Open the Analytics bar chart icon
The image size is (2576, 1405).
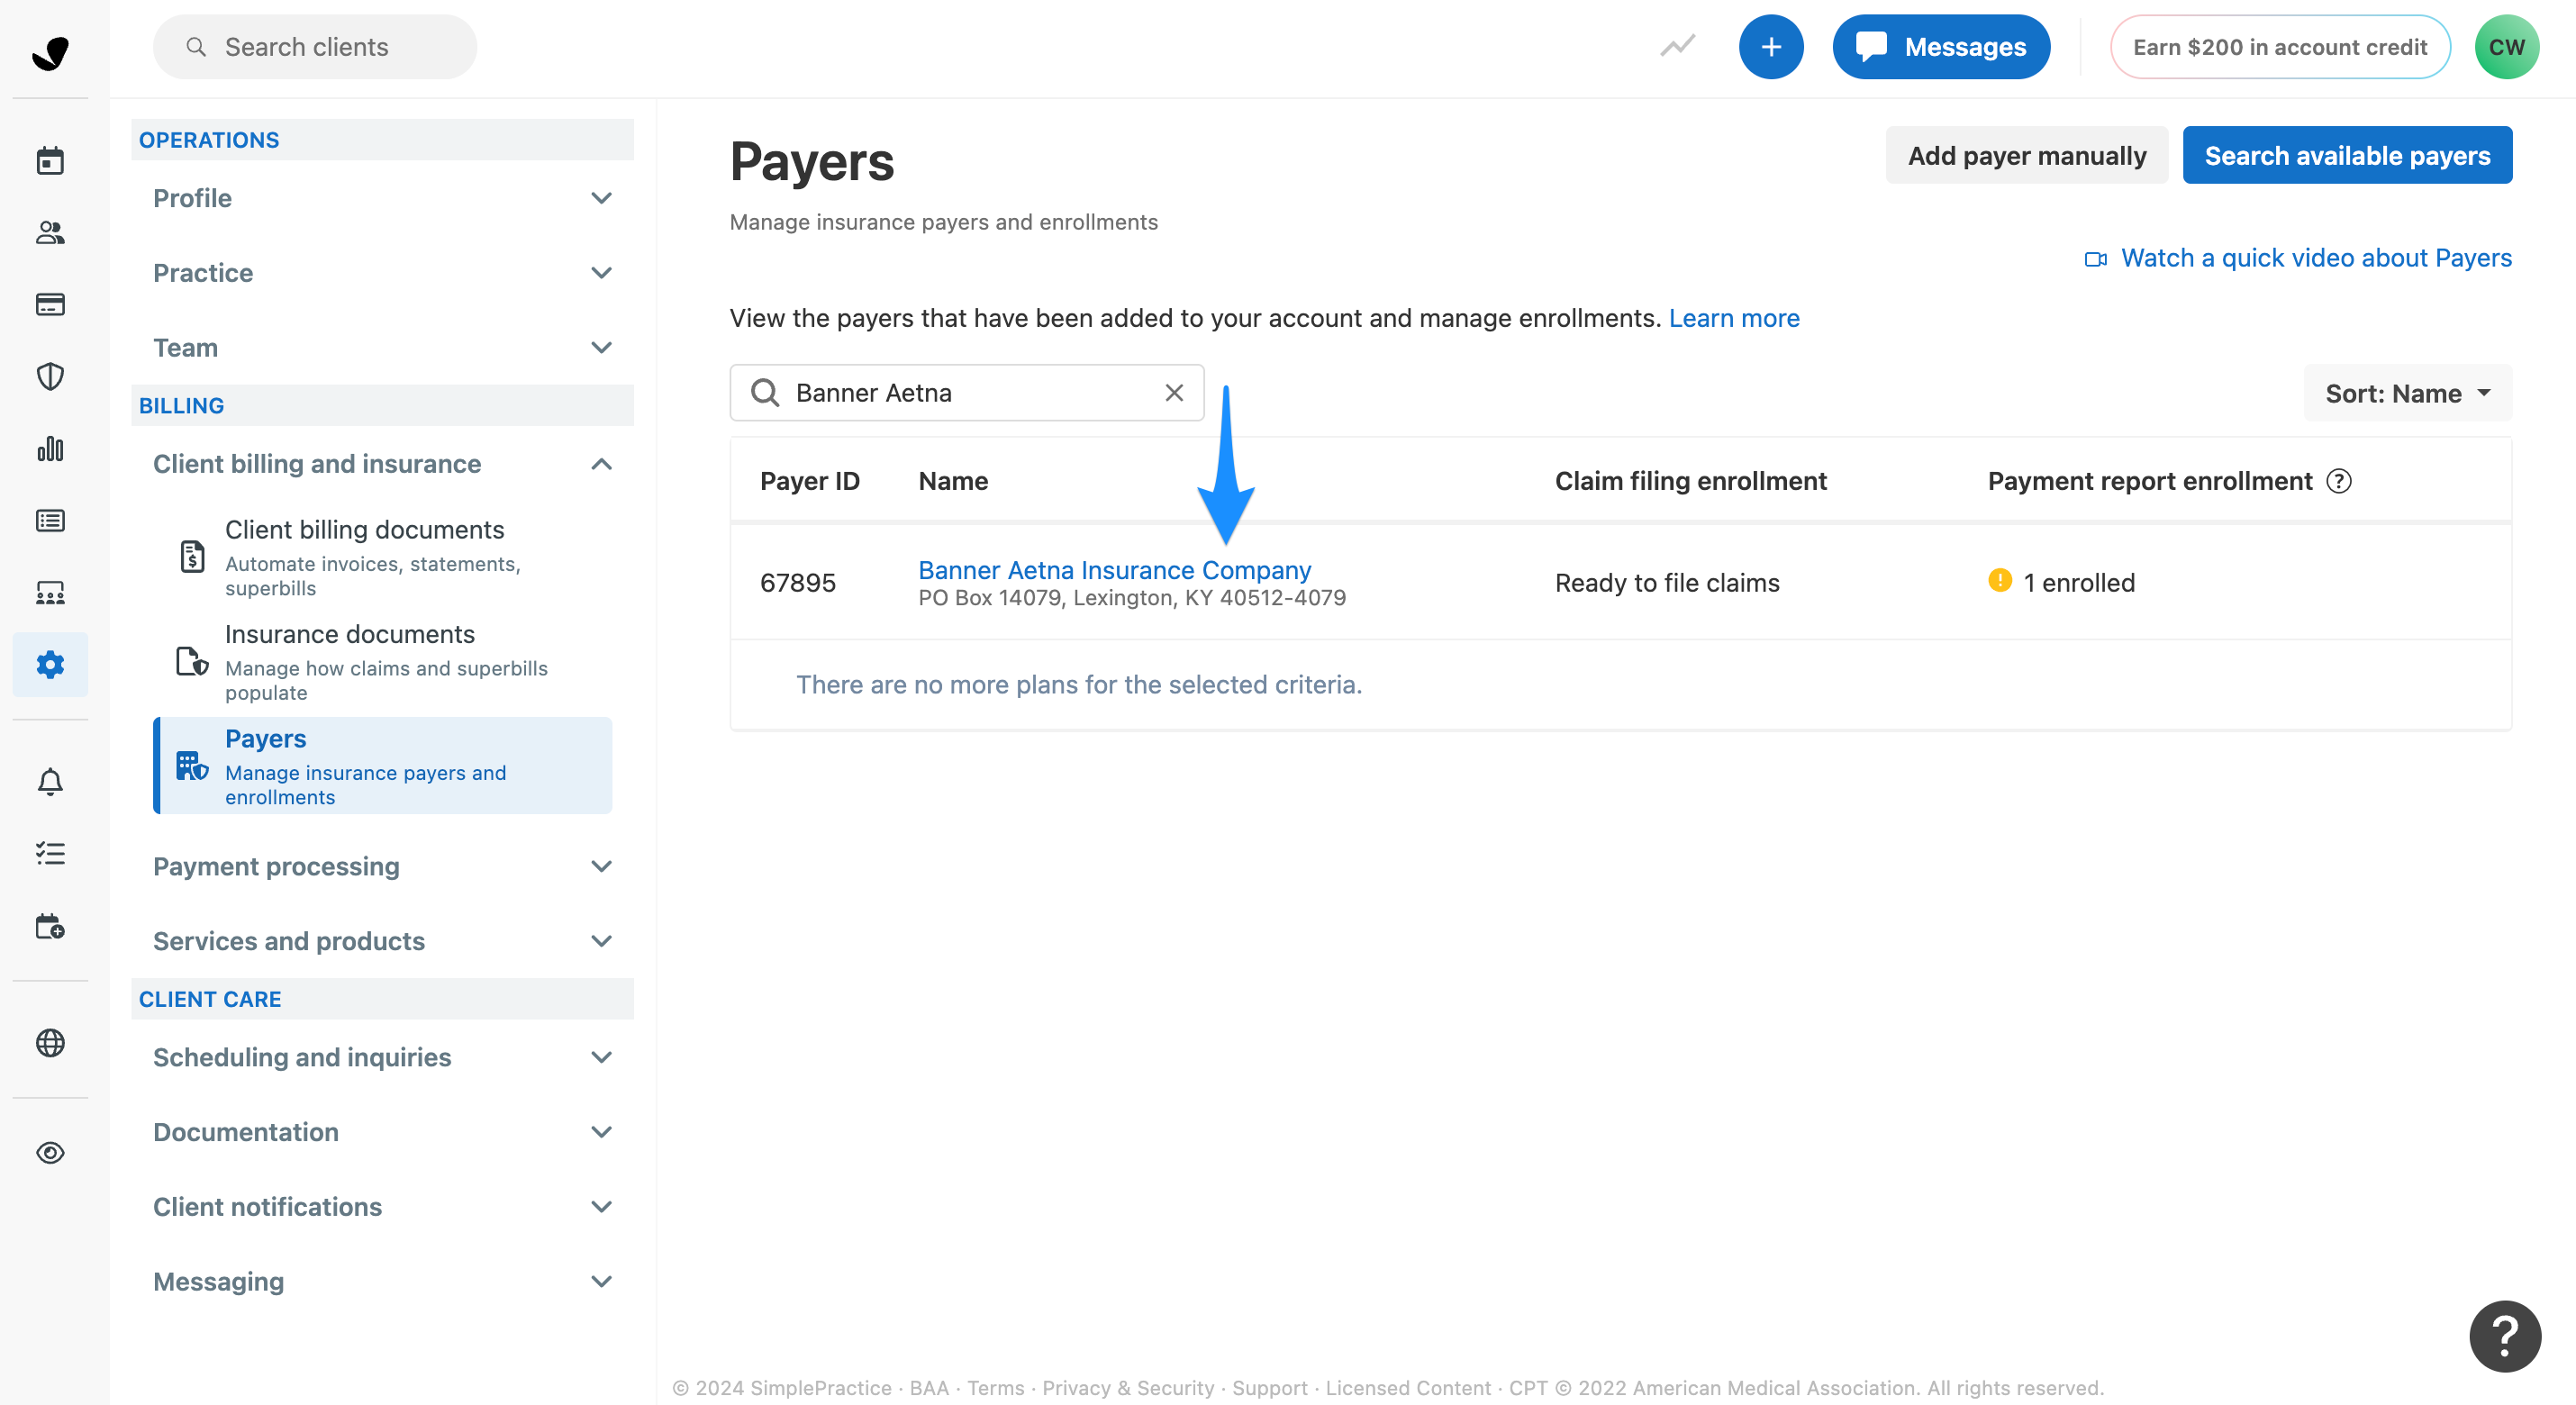click(x=50, y=448)
